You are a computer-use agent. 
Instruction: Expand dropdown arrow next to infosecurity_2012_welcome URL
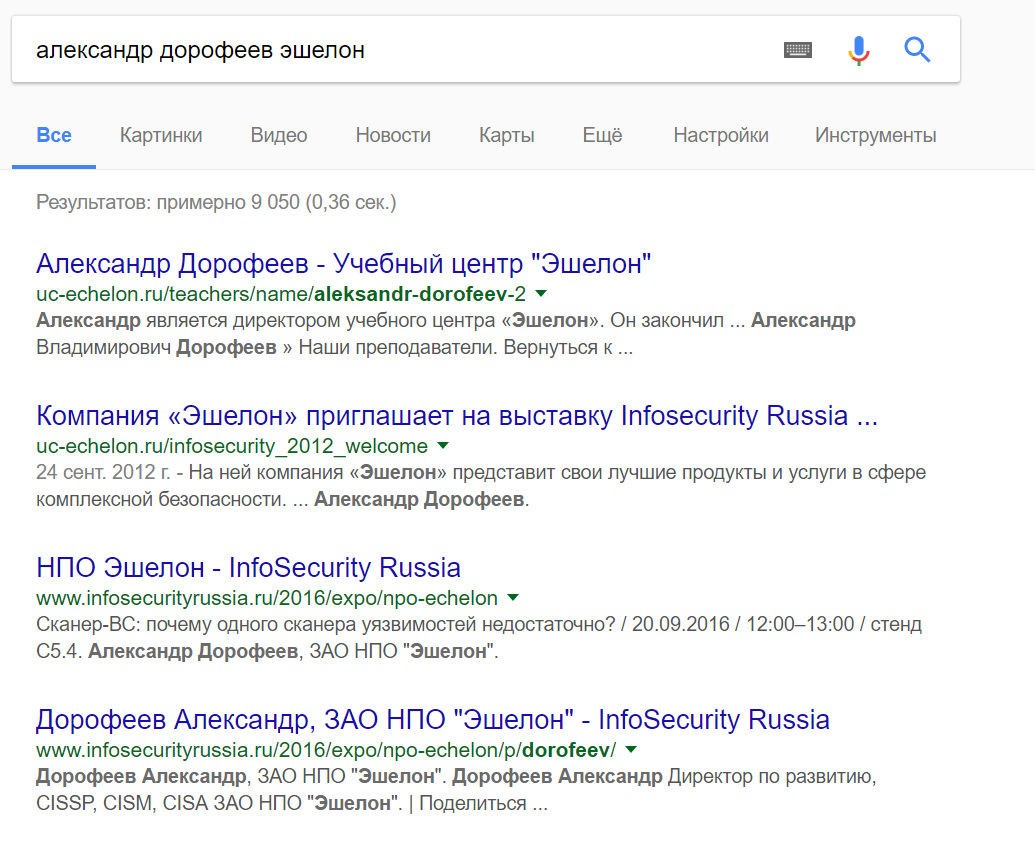point(443,445)
